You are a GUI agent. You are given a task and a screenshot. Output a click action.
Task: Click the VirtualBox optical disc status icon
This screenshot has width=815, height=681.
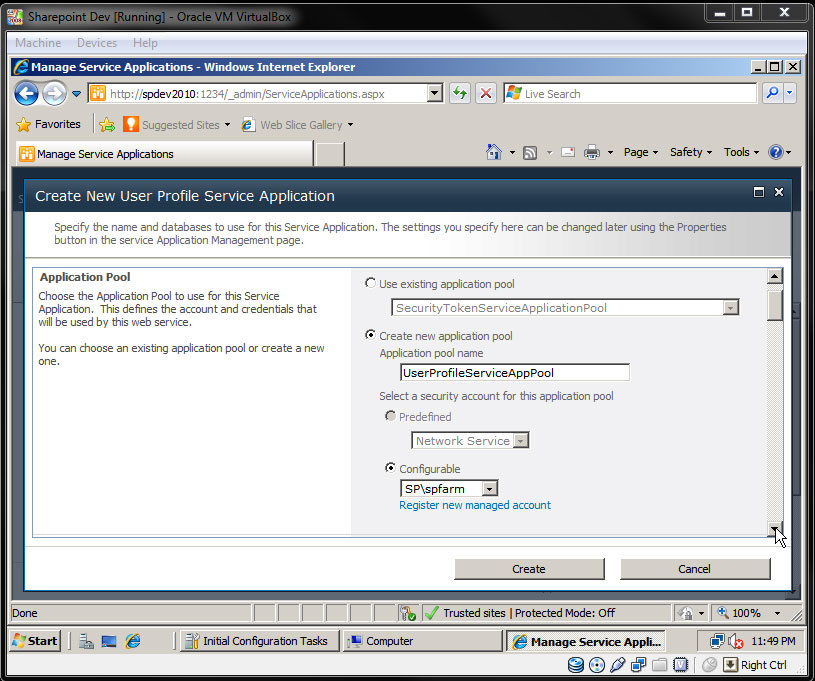[x=597, y=665]
